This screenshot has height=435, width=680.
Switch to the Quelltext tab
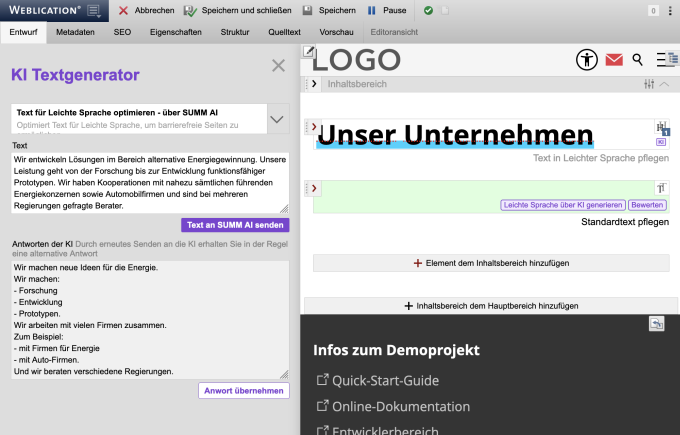(x=284, y=32)
